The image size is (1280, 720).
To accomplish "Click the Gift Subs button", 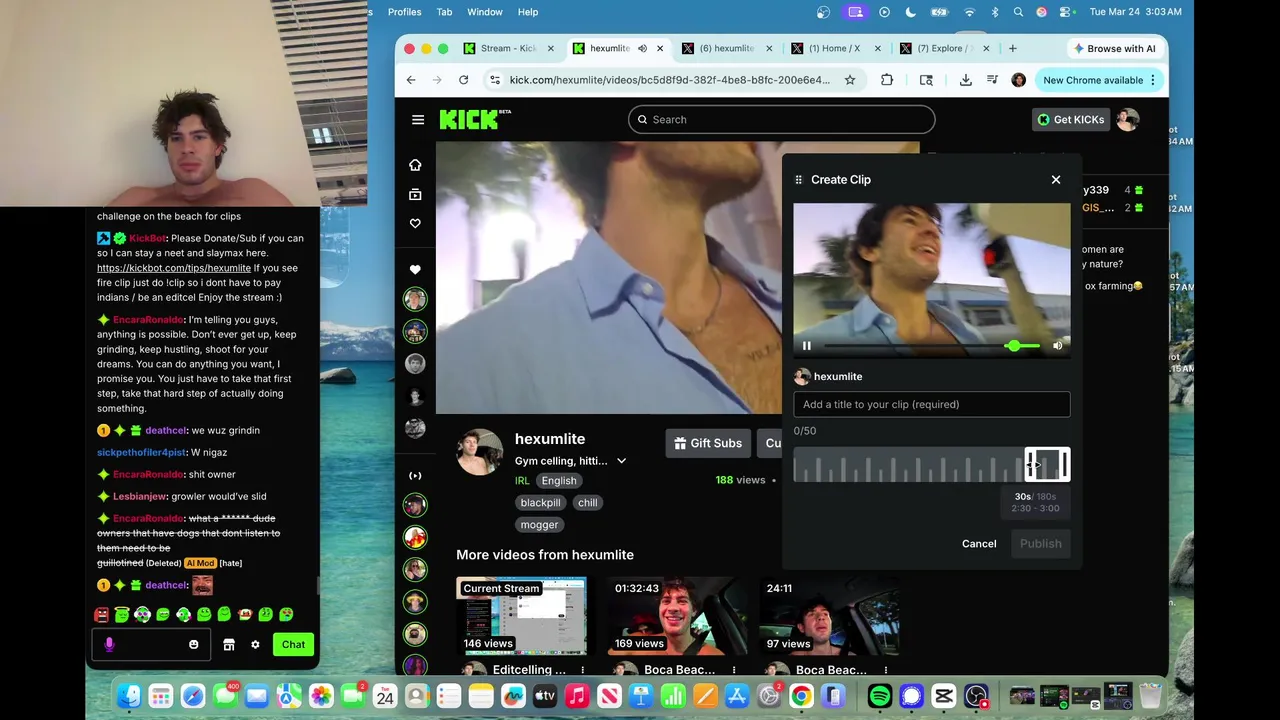I will pyautogui.click(x=708, y=443).
